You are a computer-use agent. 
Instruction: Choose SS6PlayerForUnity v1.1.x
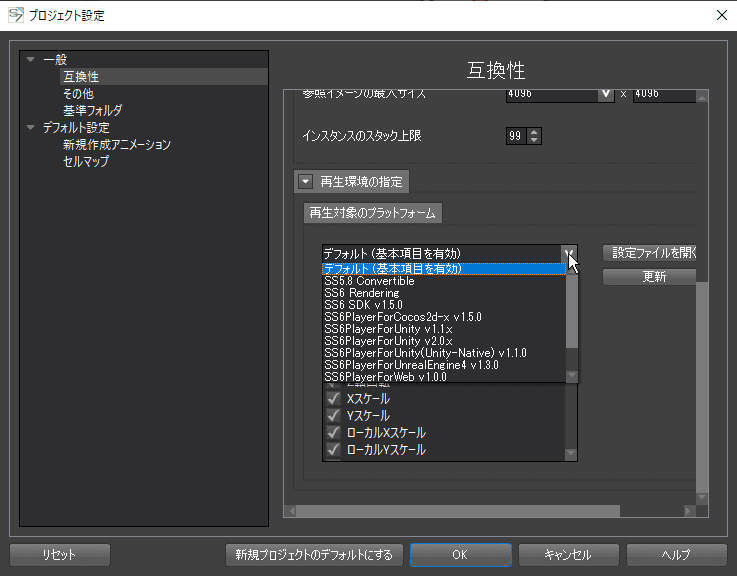[444, 329]
